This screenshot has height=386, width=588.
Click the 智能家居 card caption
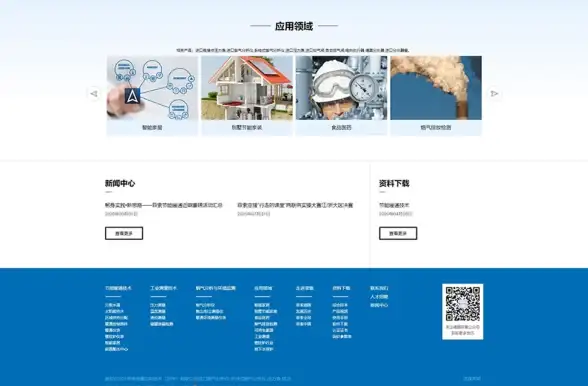point(152,128)
